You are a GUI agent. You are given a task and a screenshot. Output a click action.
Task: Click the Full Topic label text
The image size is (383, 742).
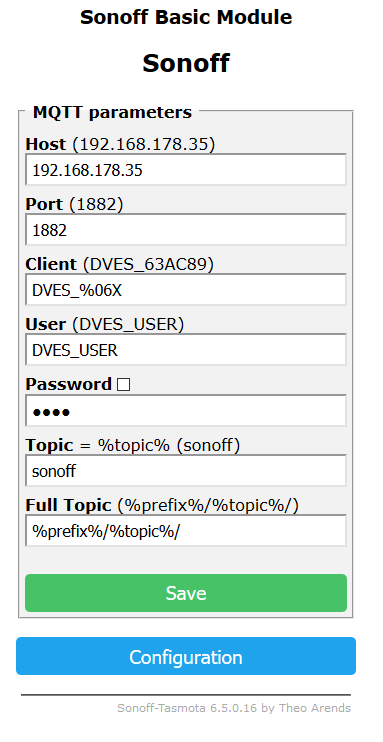162,505
